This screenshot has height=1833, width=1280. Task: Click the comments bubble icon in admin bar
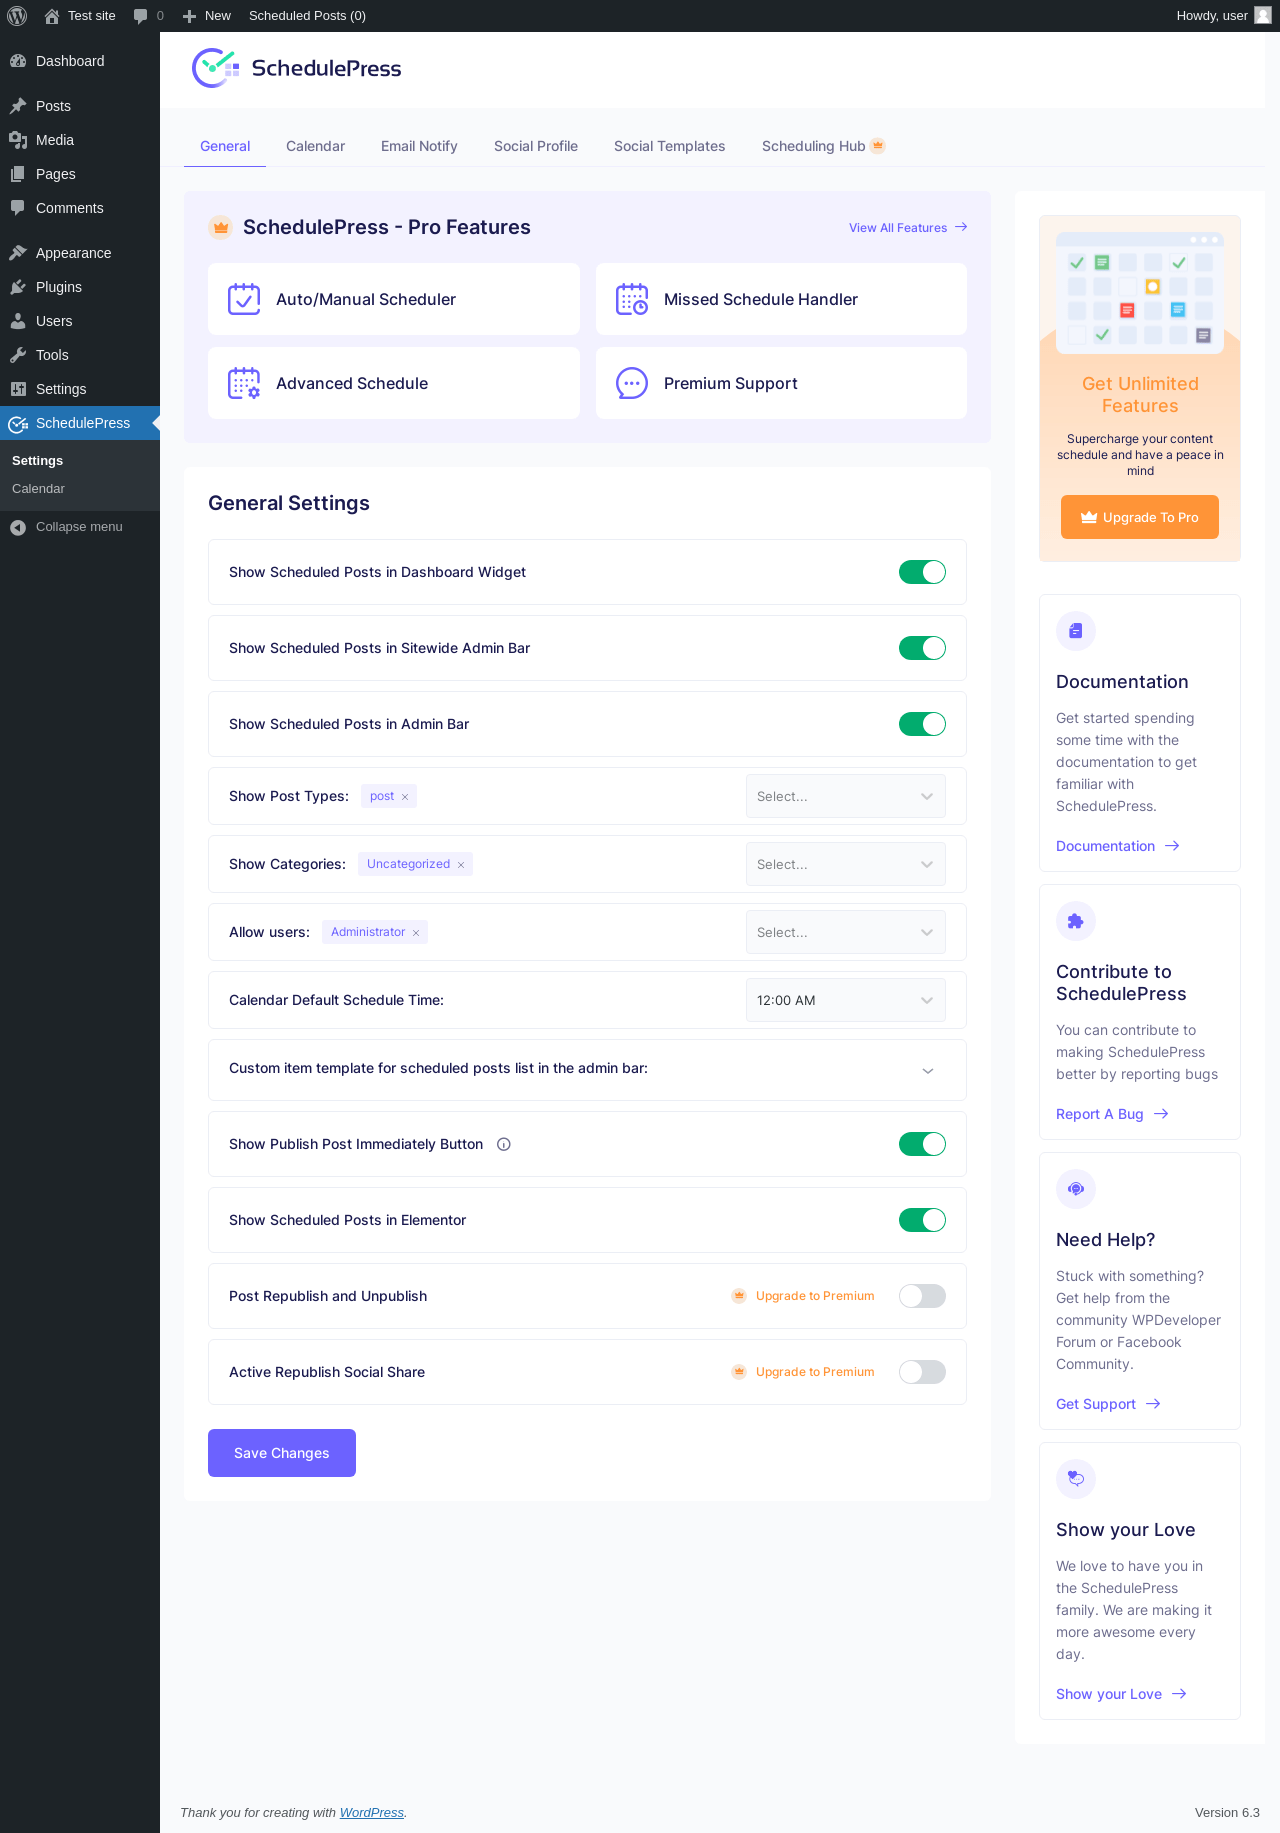140,16
